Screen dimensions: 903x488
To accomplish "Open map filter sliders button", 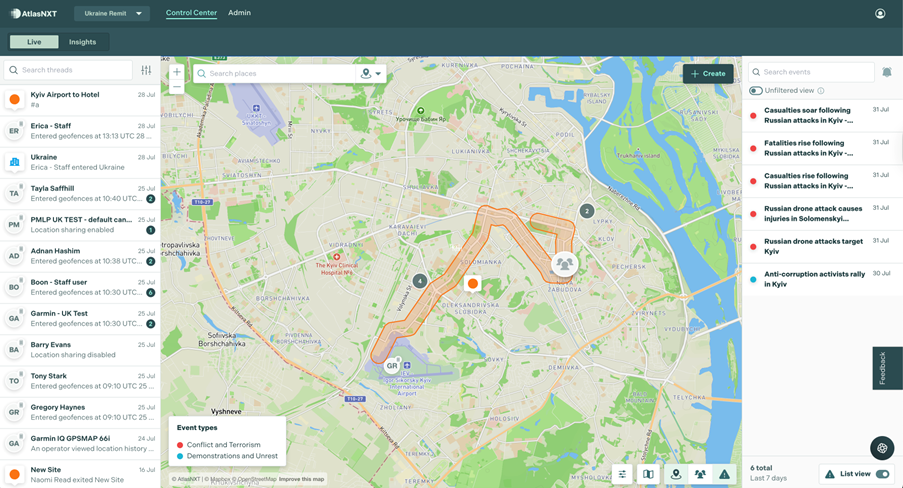I will pos(623,474).
